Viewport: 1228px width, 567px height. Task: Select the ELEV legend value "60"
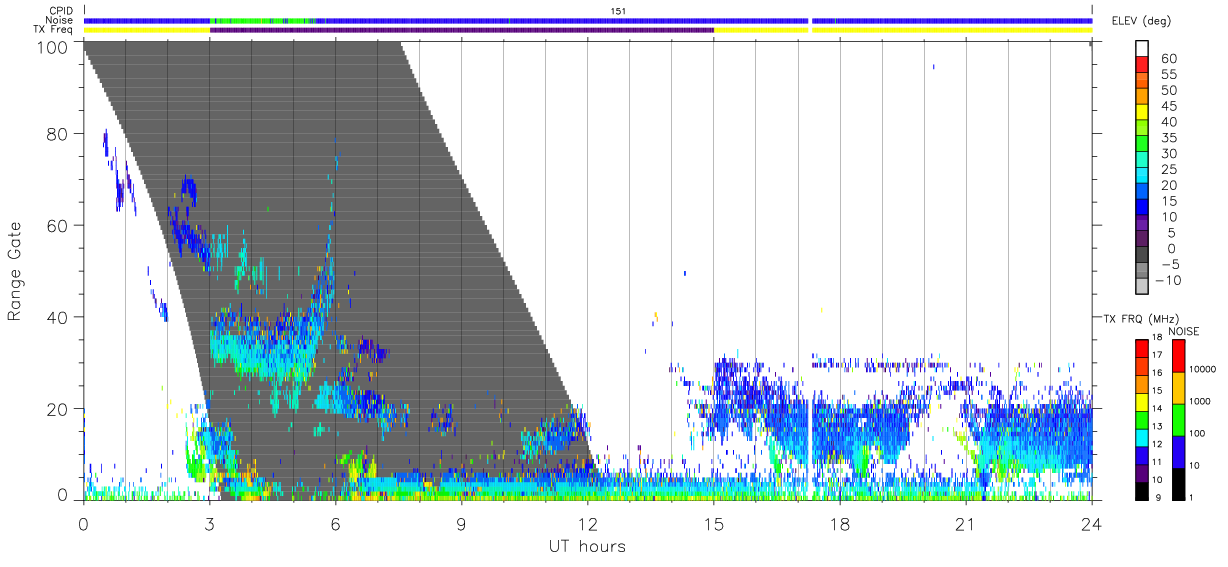tap(1168, 58)
